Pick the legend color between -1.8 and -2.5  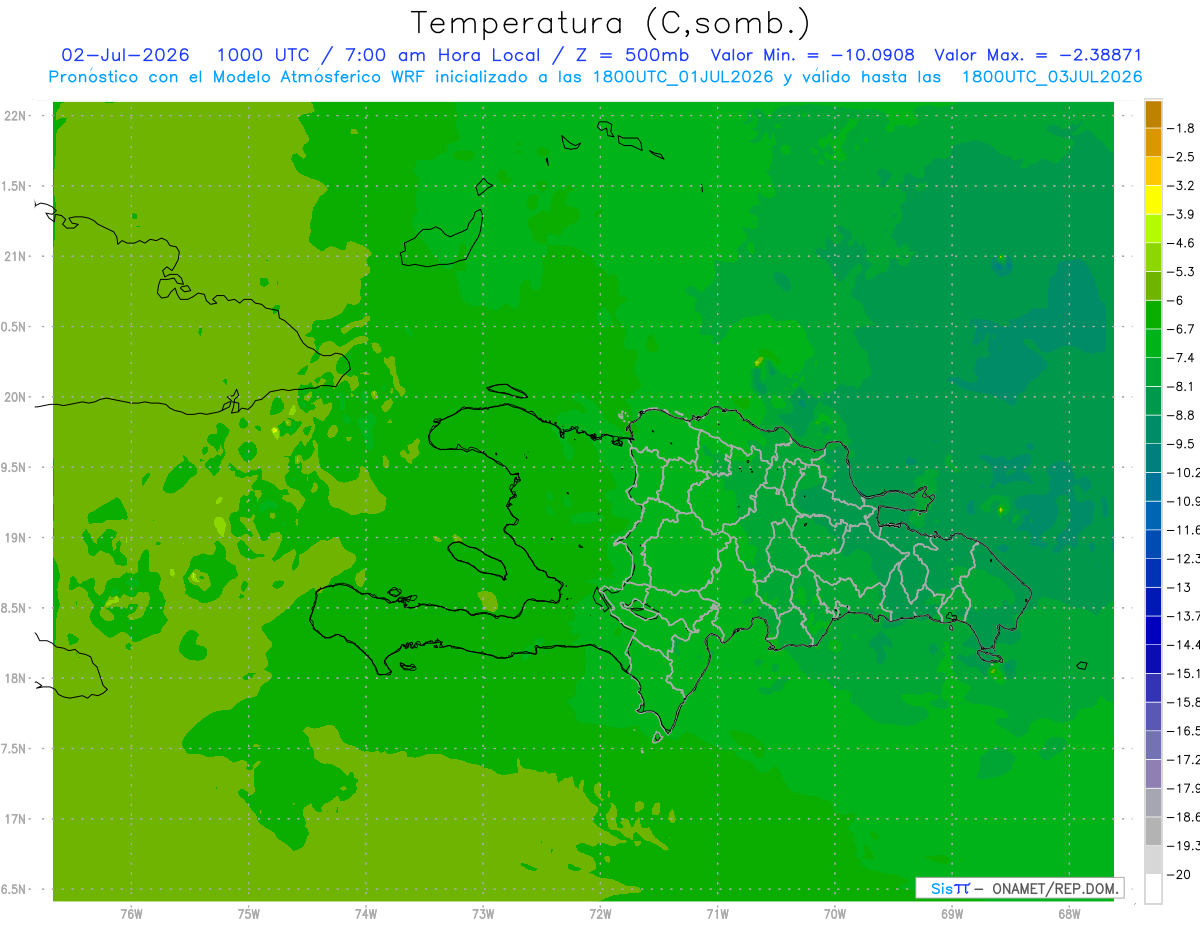[1153, 143]
